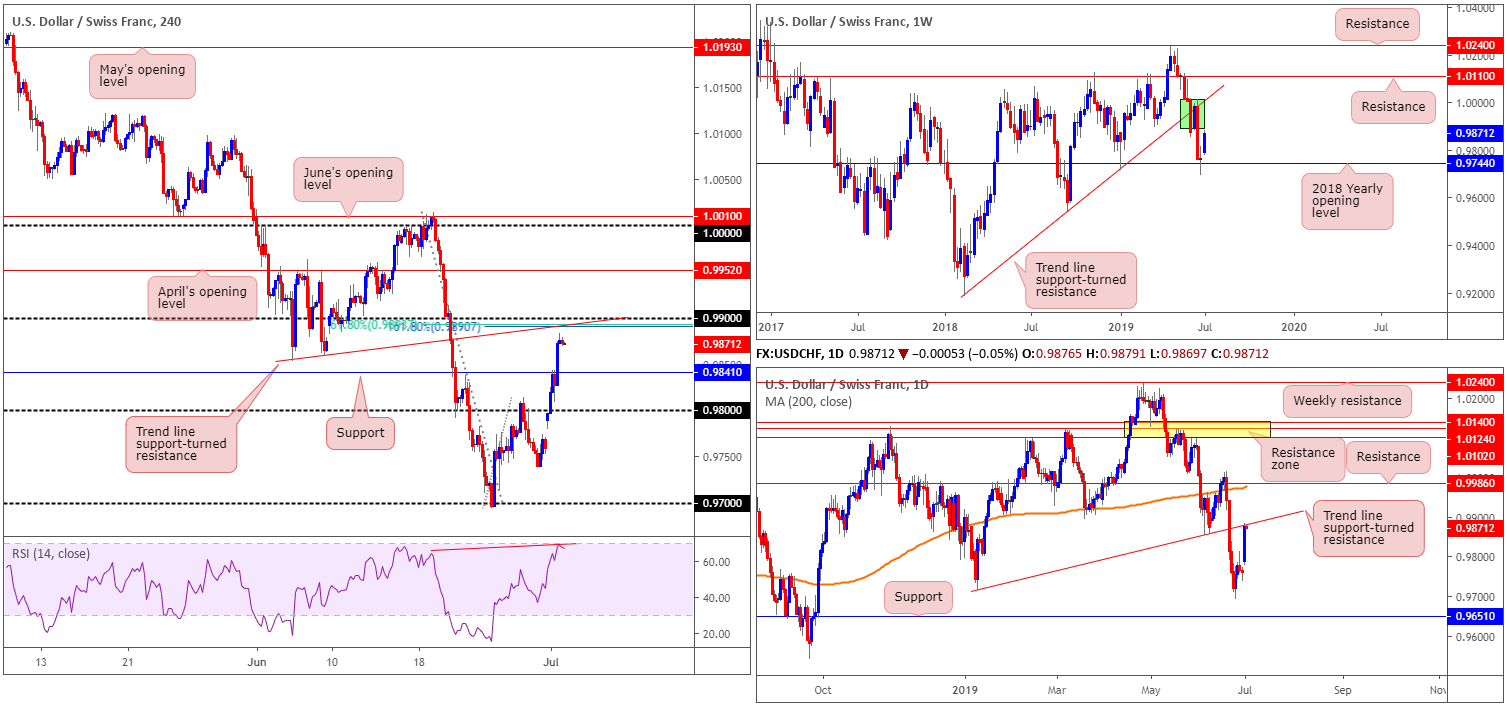Image resolution: width=1507 pixels, height=705 pixels.
Task: Select the 'Support' callout on the daily chart
Action: pos(919,597)
